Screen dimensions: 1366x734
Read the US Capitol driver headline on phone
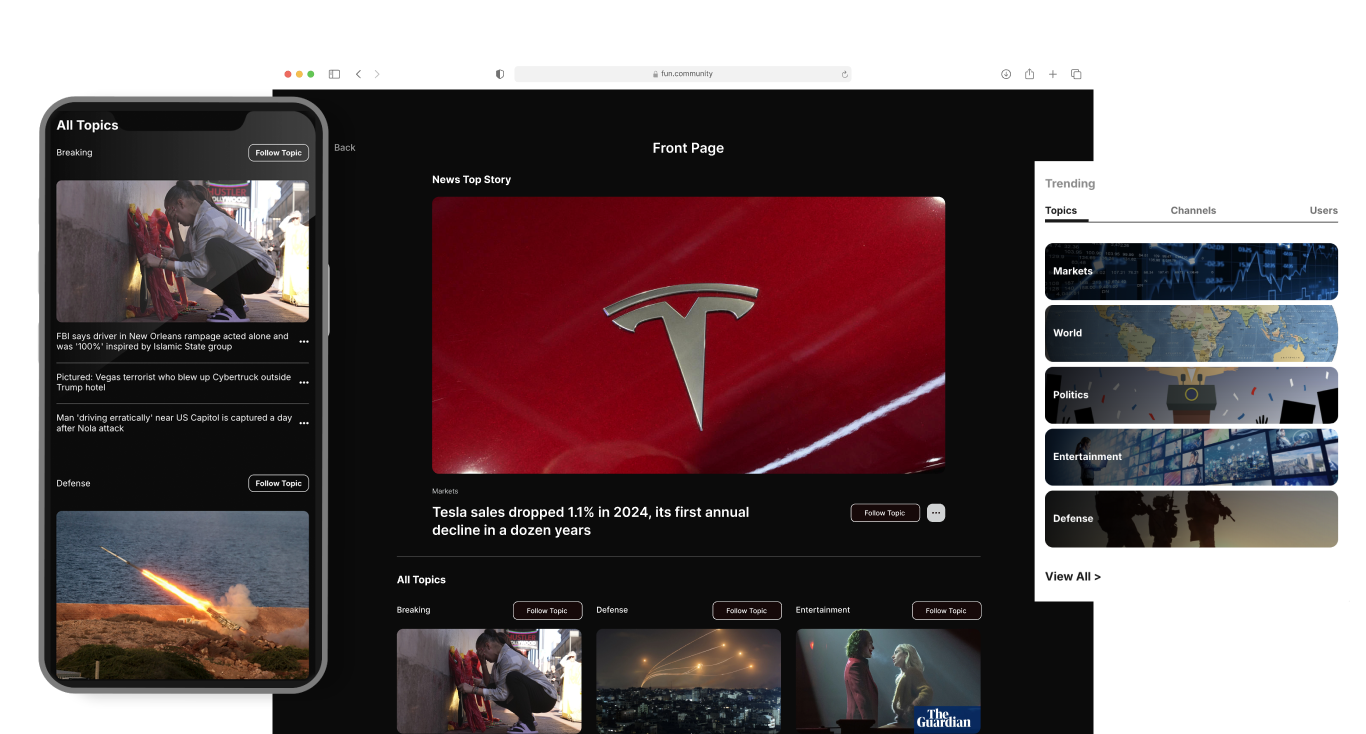point(174,423)
